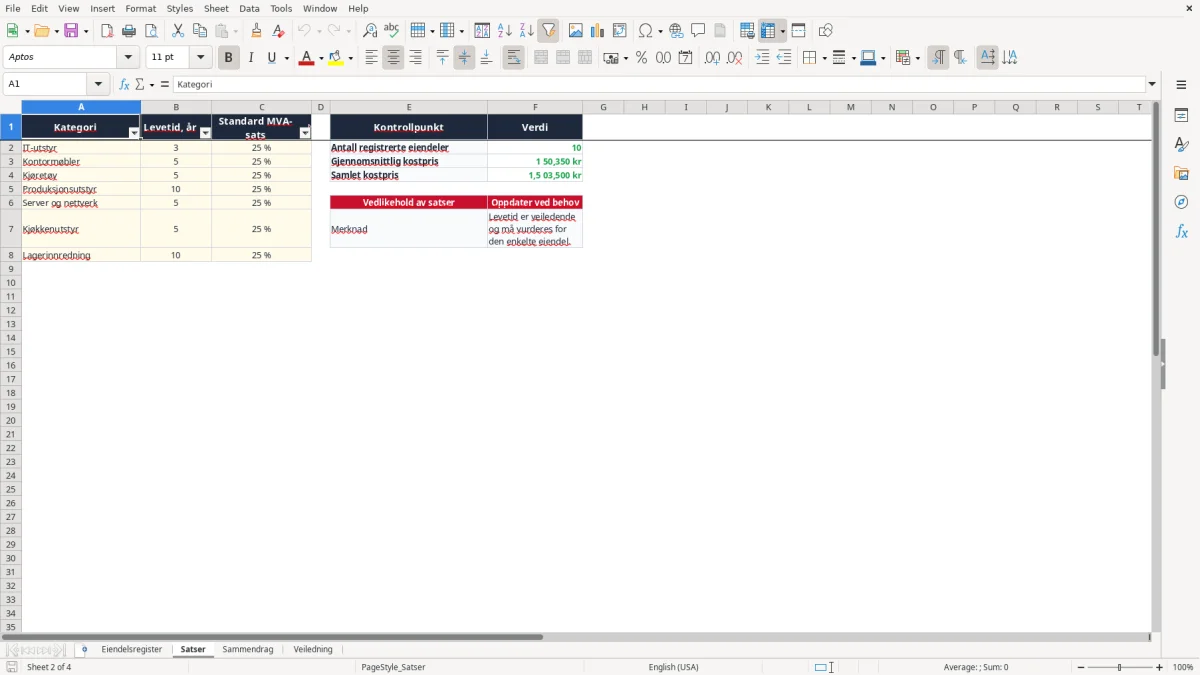
Task: Activate Clone Formatting paintbrush
Action: (257, 31)
